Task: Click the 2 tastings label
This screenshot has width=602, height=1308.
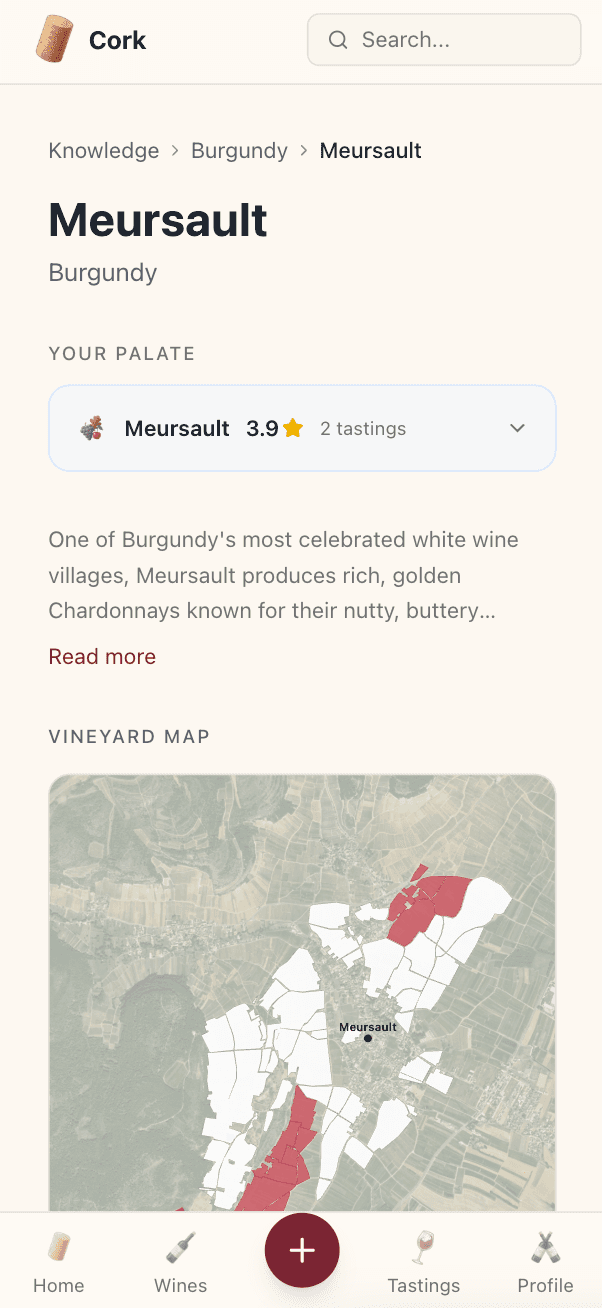Action: coord(363,428)
